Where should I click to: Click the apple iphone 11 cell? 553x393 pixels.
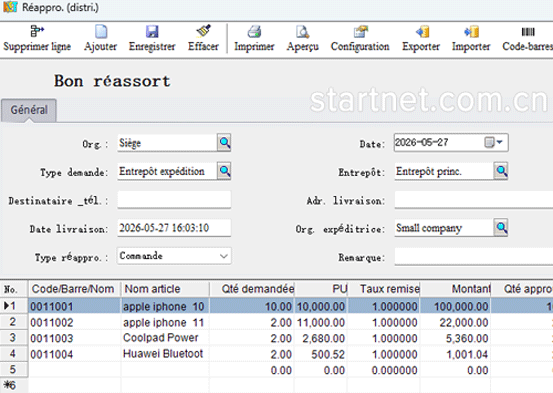165,322
